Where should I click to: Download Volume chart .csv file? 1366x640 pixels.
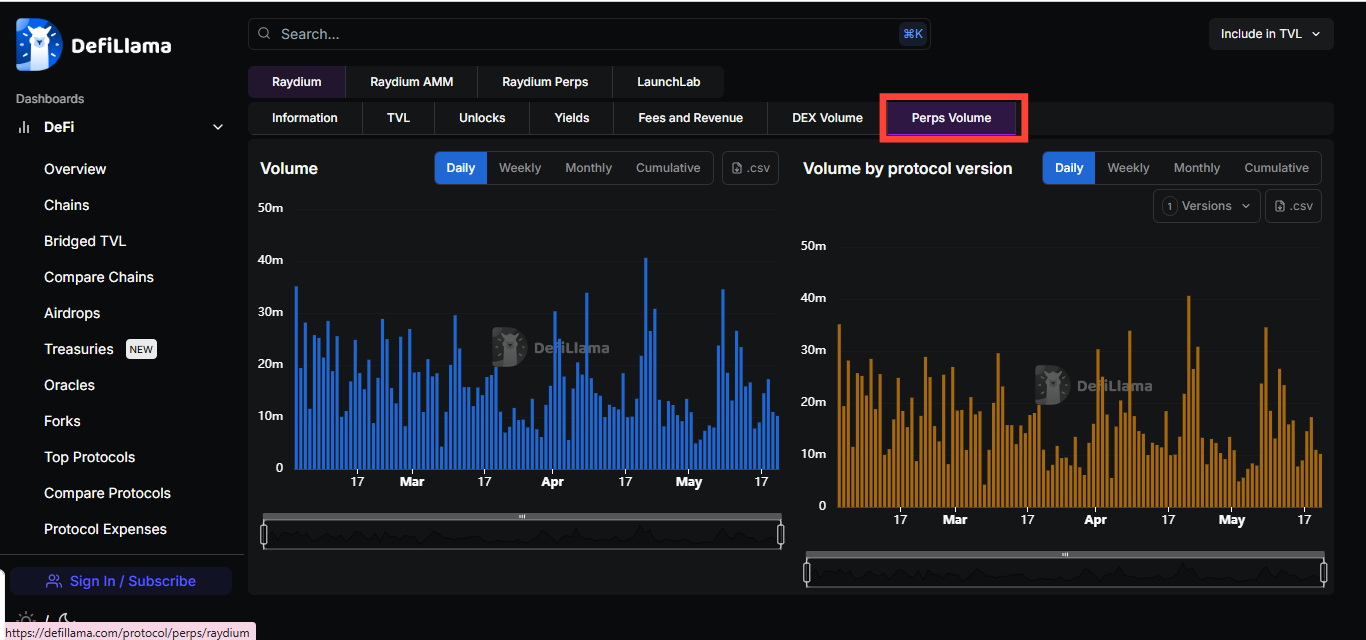click(750, 168)
